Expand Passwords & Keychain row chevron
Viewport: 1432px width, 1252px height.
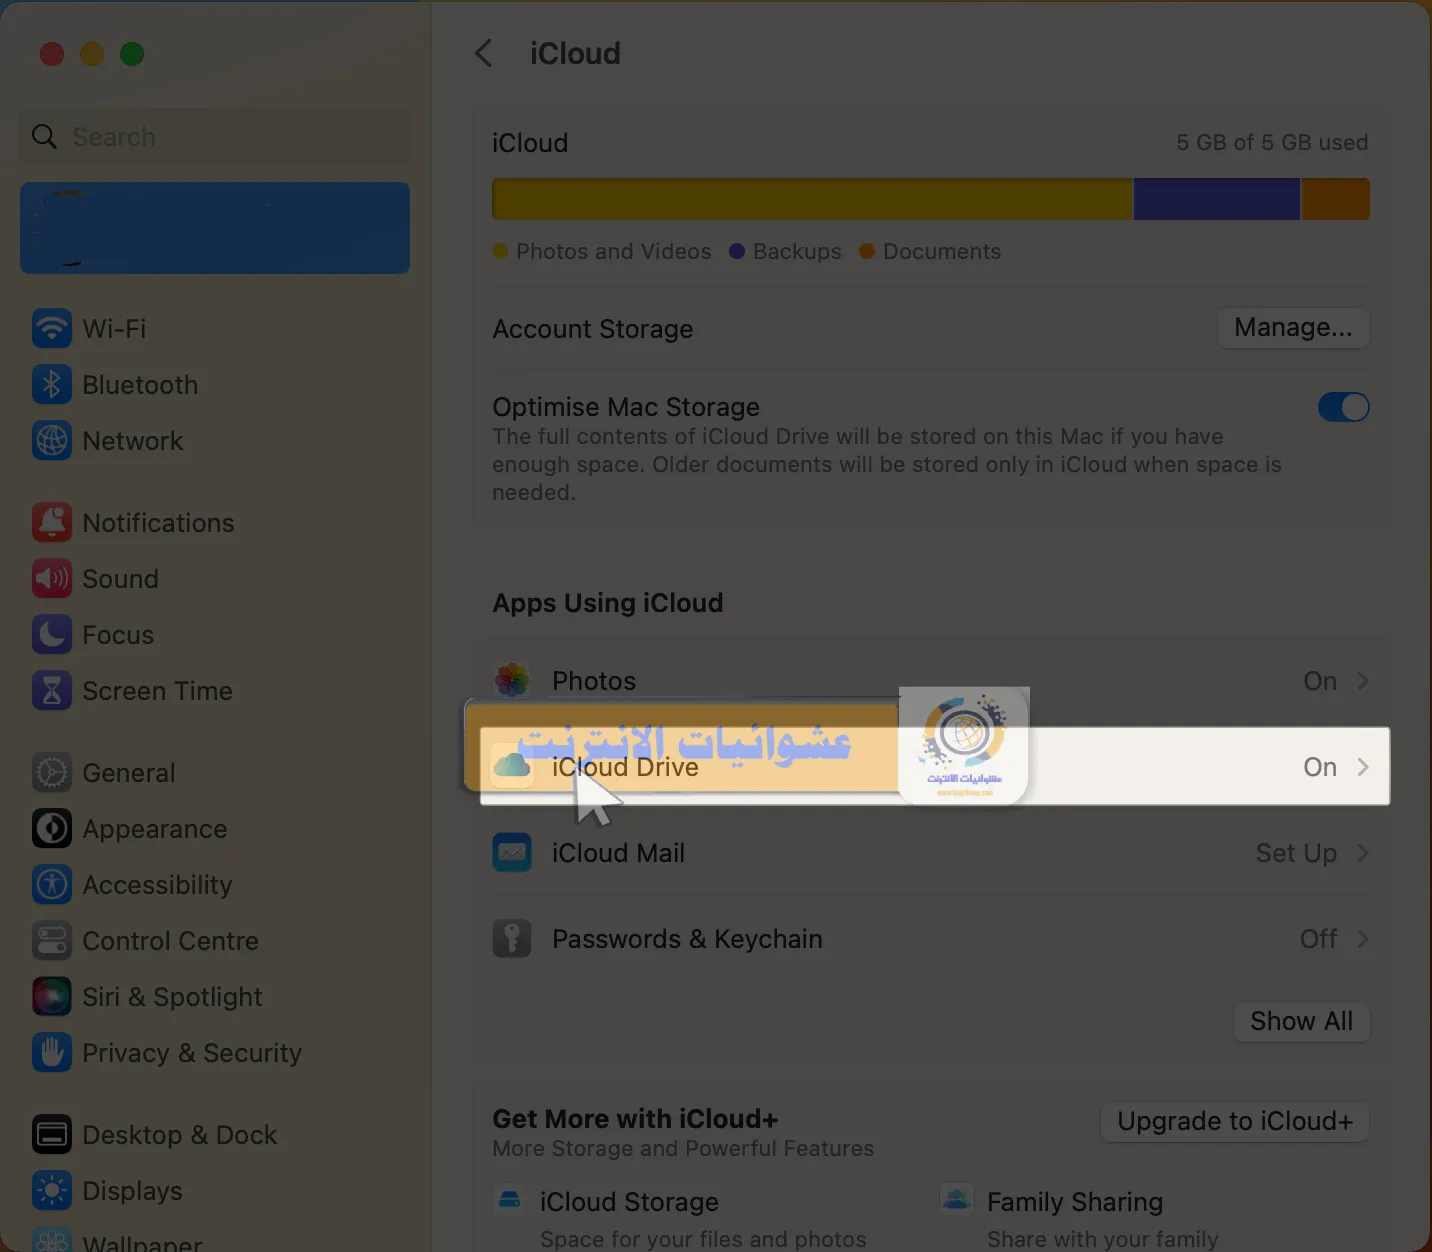(x=1363, y=939)
